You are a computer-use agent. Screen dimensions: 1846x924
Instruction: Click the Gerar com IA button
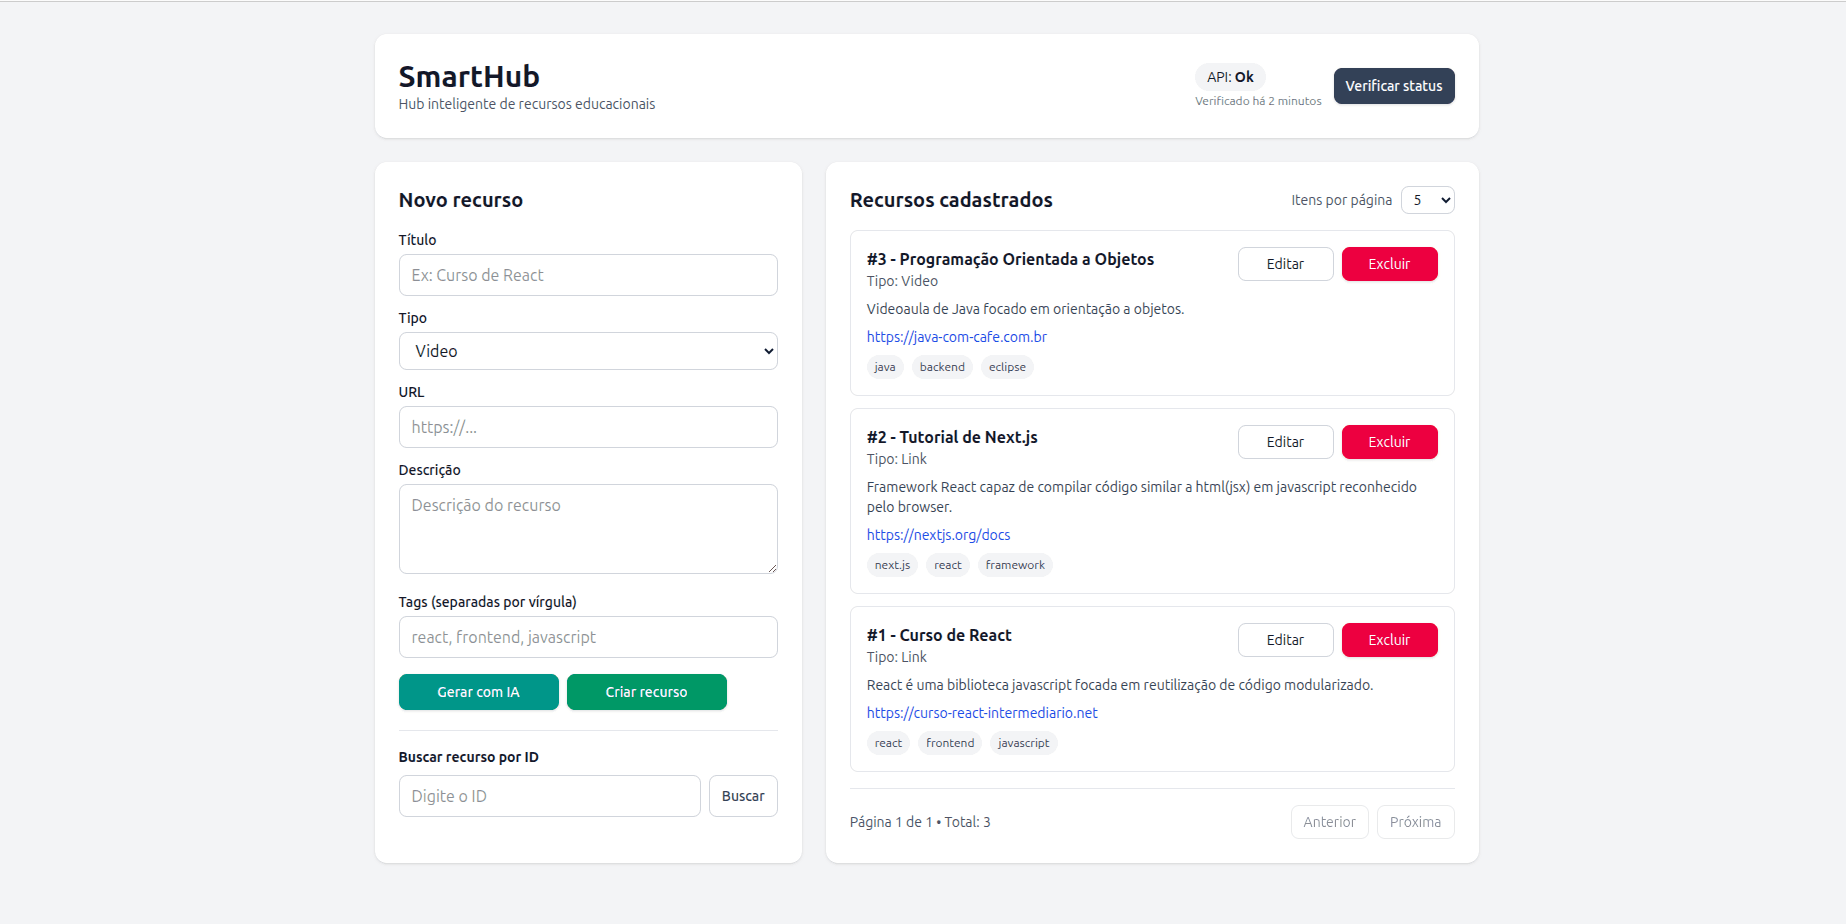[x=478, y=692]
